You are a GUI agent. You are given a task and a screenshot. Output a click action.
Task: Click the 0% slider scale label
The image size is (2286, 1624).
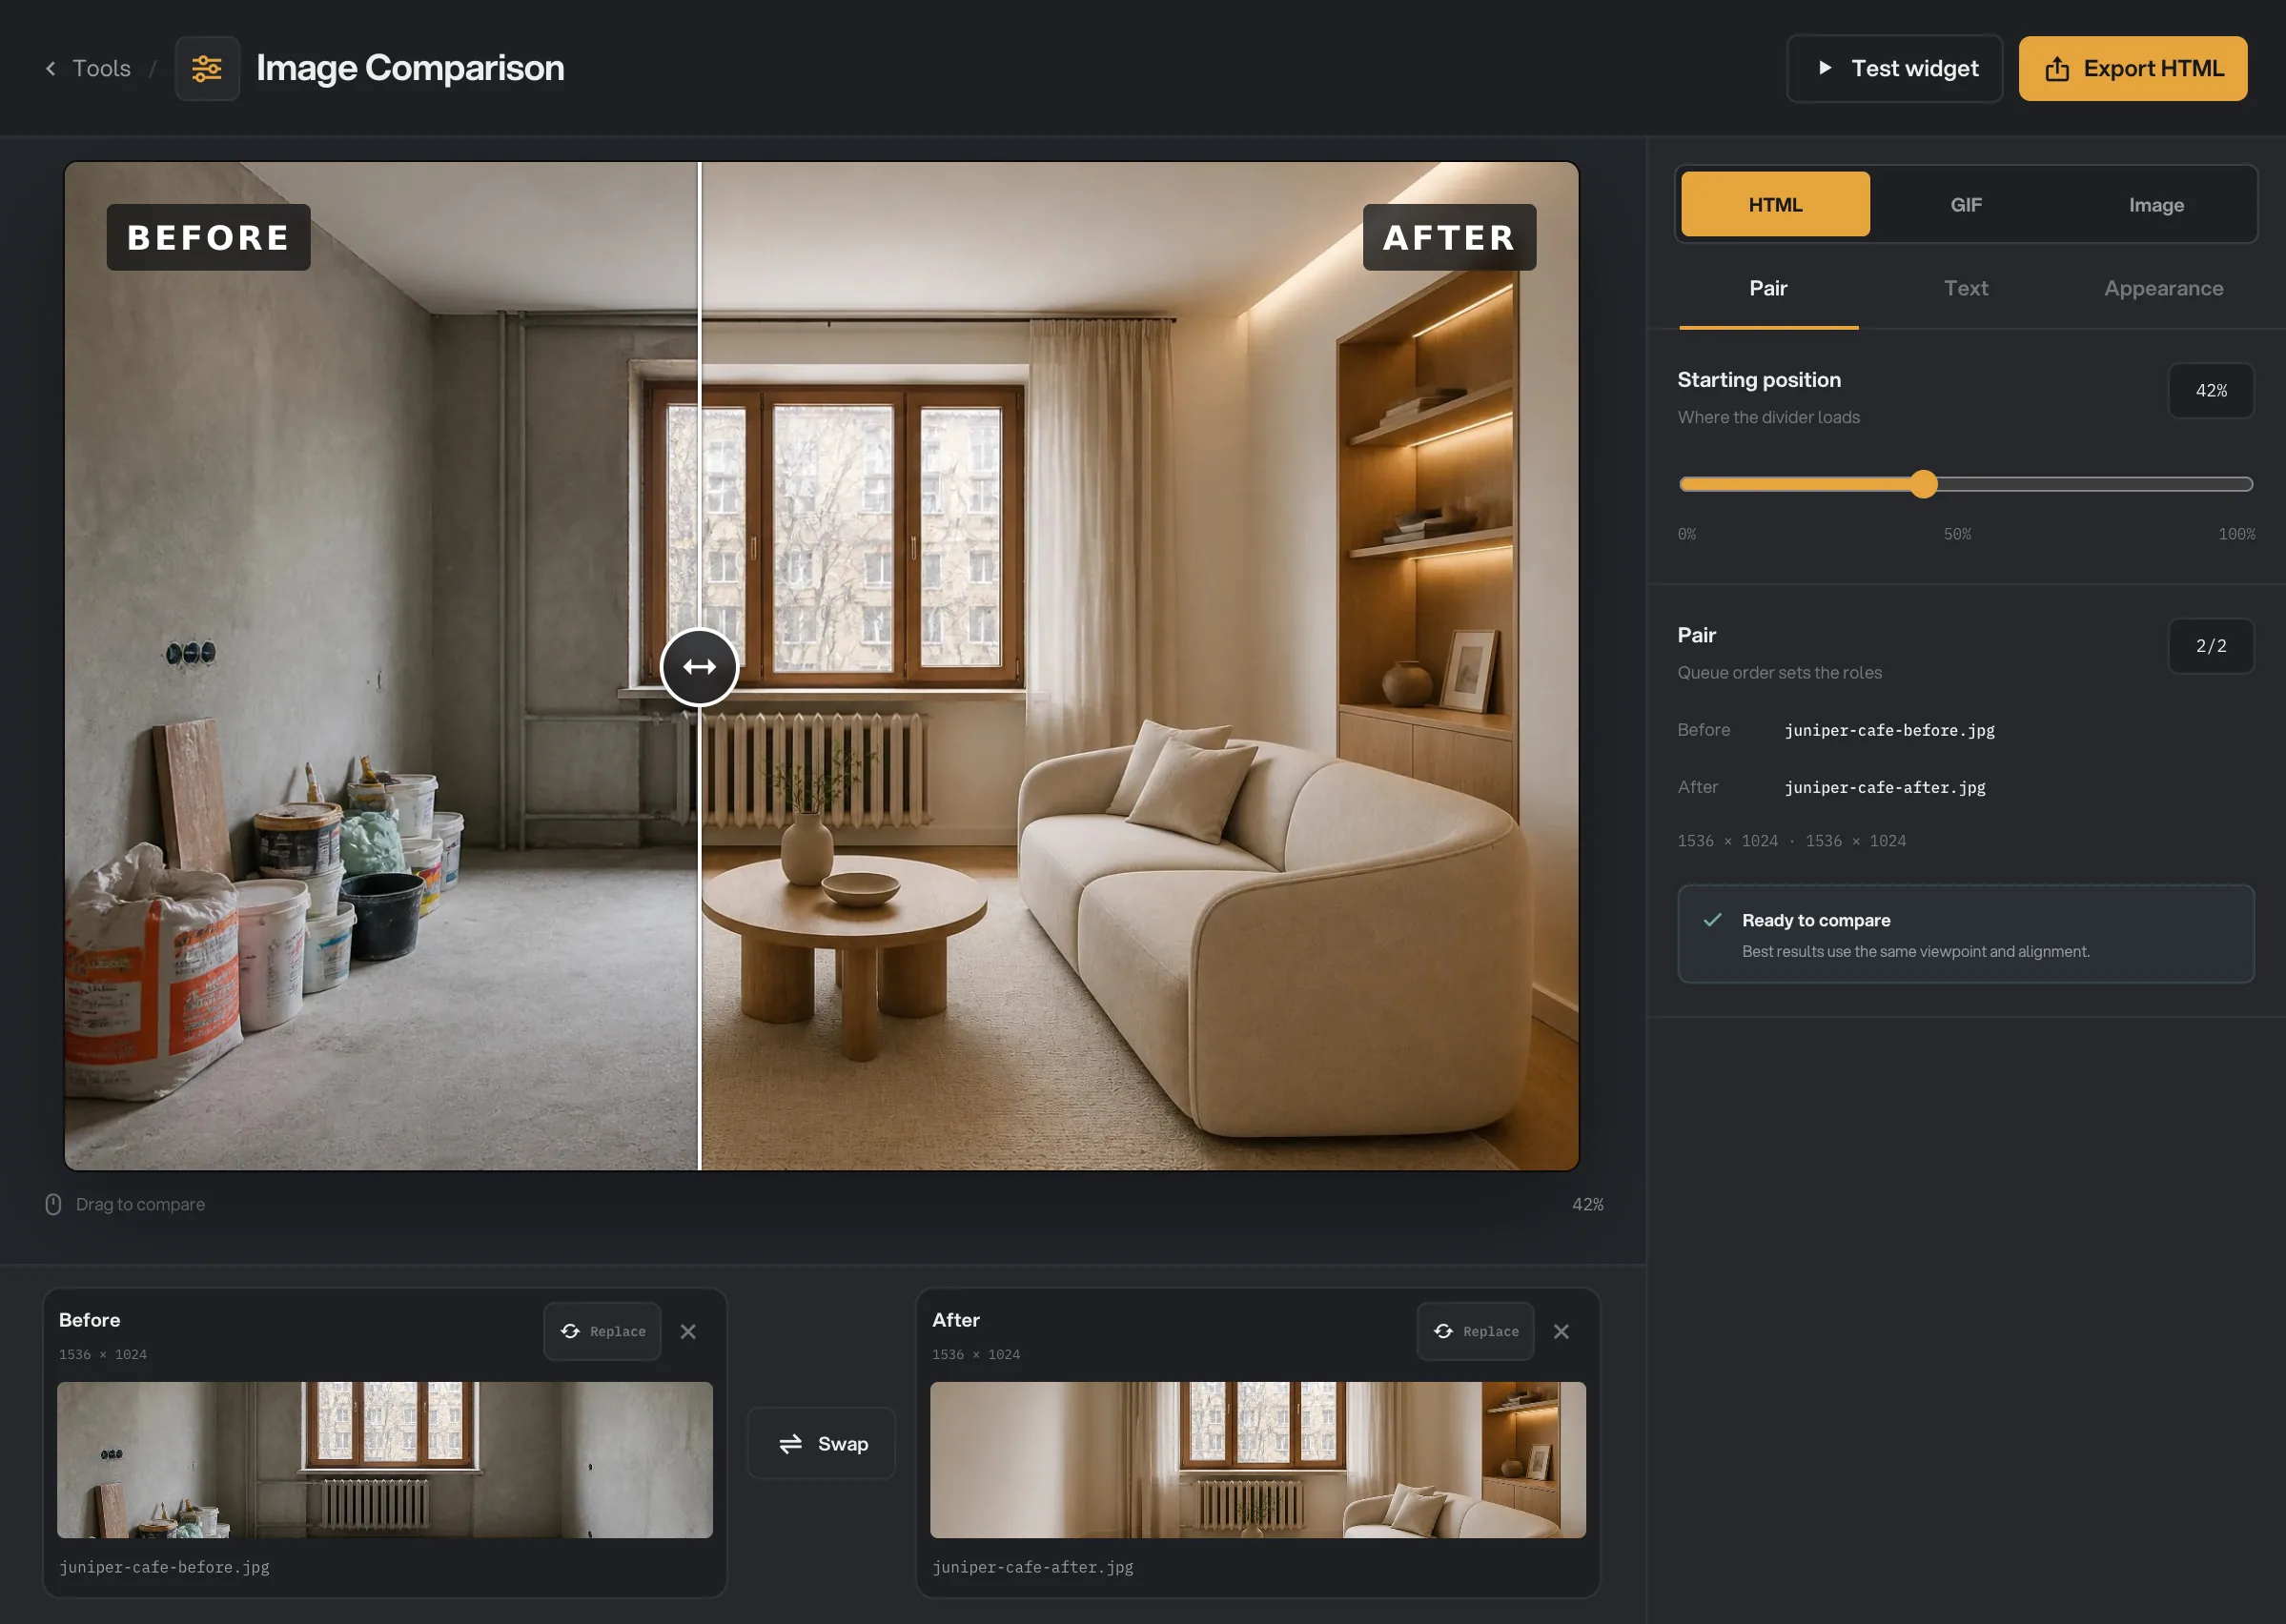point(1687,534)
